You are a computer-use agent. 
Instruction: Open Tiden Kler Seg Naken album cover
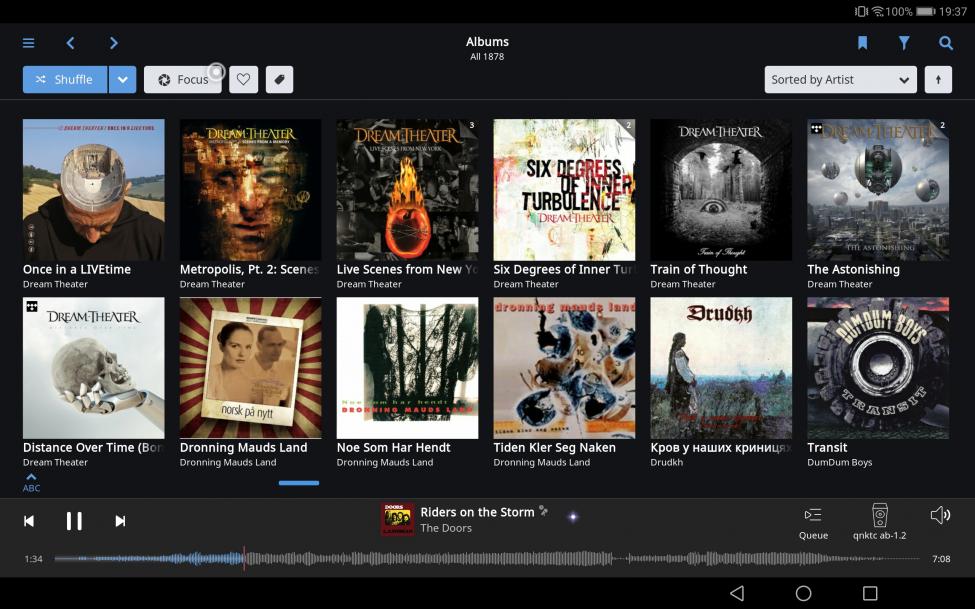click(x=564, y=368)
